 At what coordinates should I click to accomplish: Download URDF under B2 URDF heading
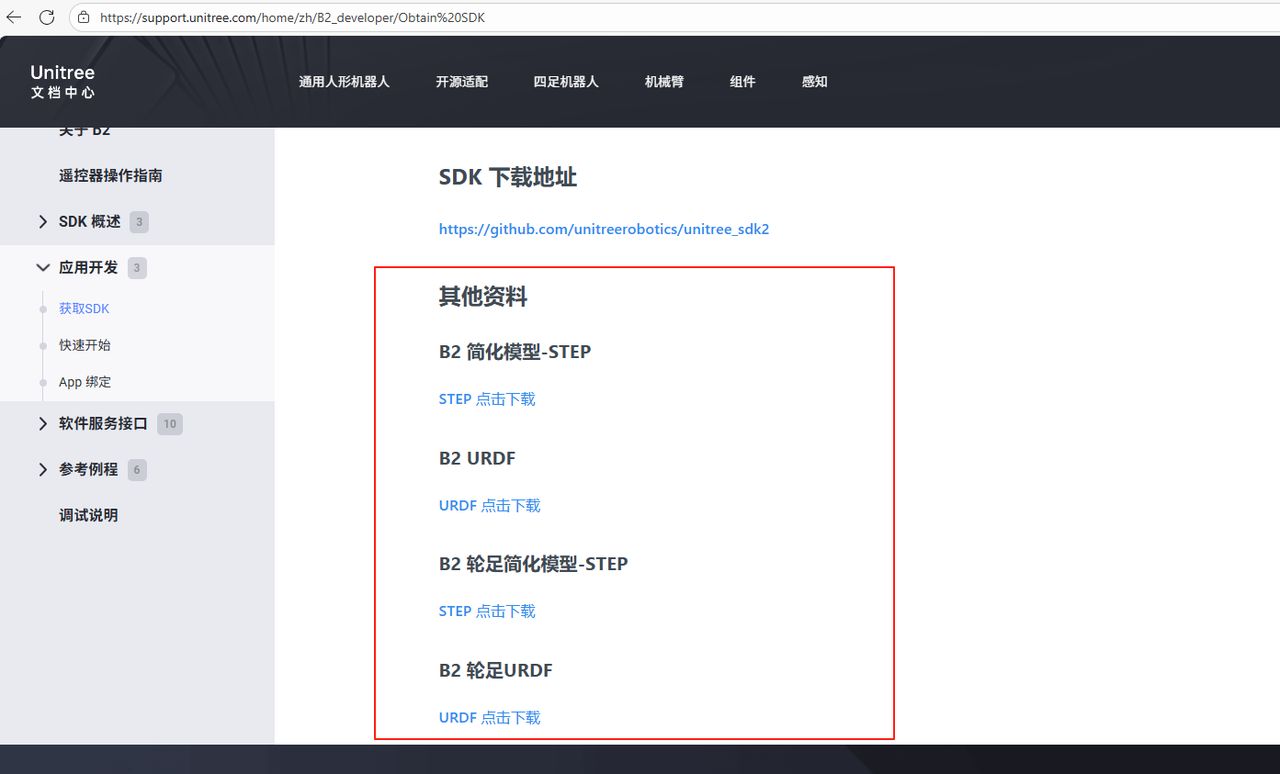tap(490, 506)
